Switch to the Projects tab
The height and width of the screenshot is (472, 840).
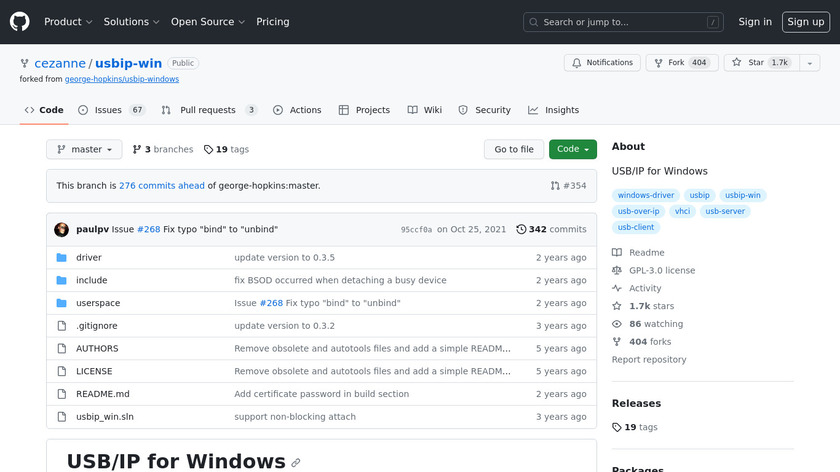pos(364,110)
